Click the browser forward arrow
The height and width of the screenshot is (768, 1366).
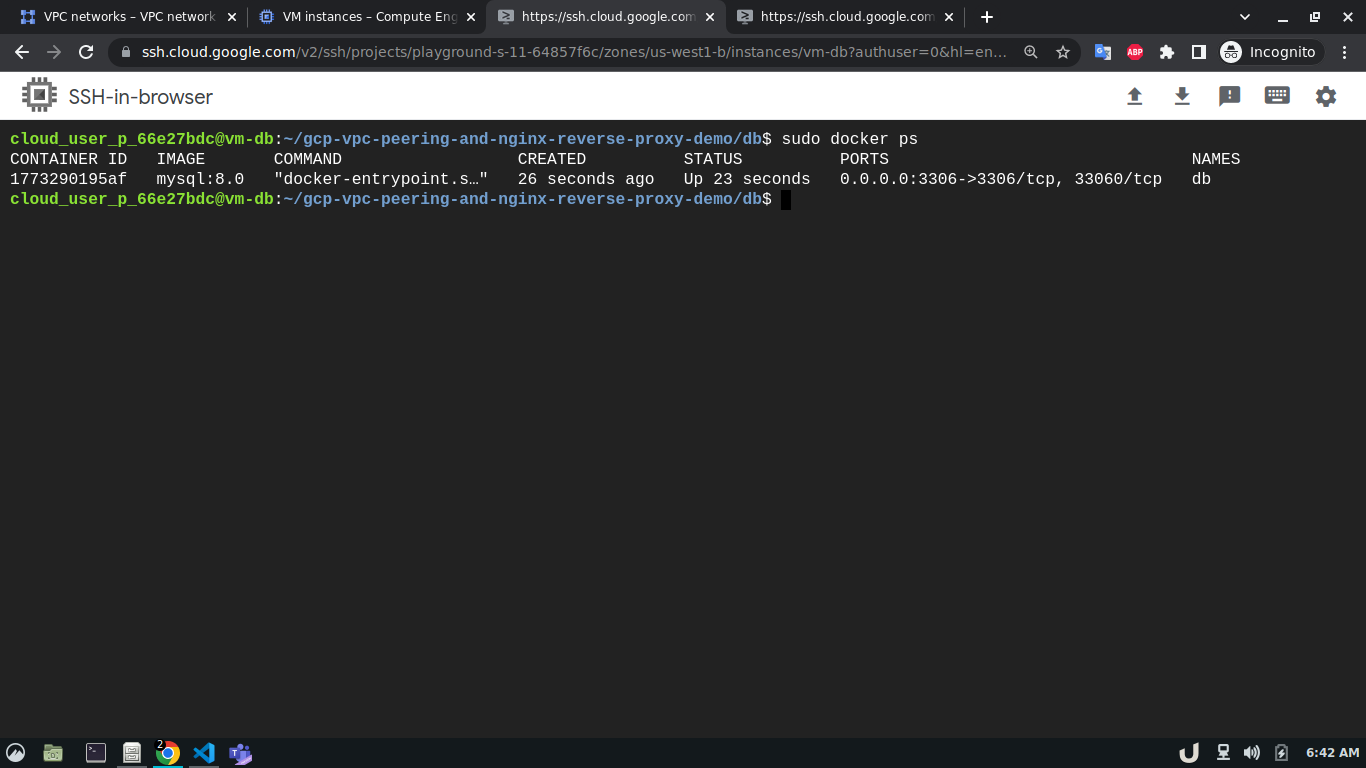tap(54, 52)
